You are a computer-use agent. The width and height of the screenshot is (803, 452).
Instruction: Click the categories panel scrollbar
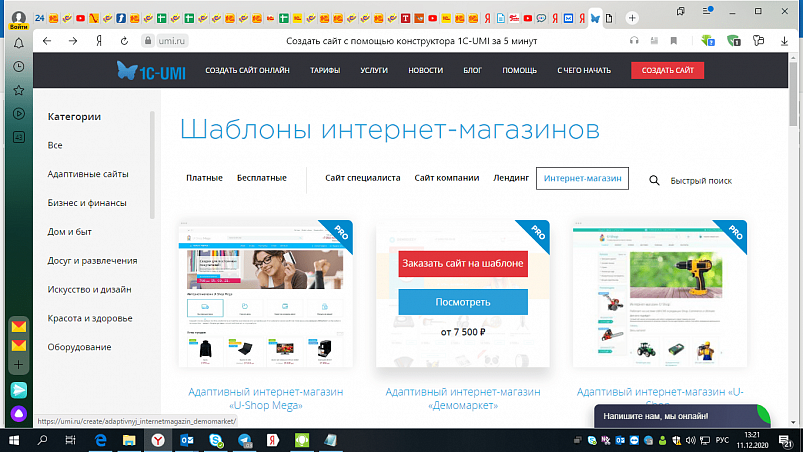pyautogui.click(x=152, y=165)
